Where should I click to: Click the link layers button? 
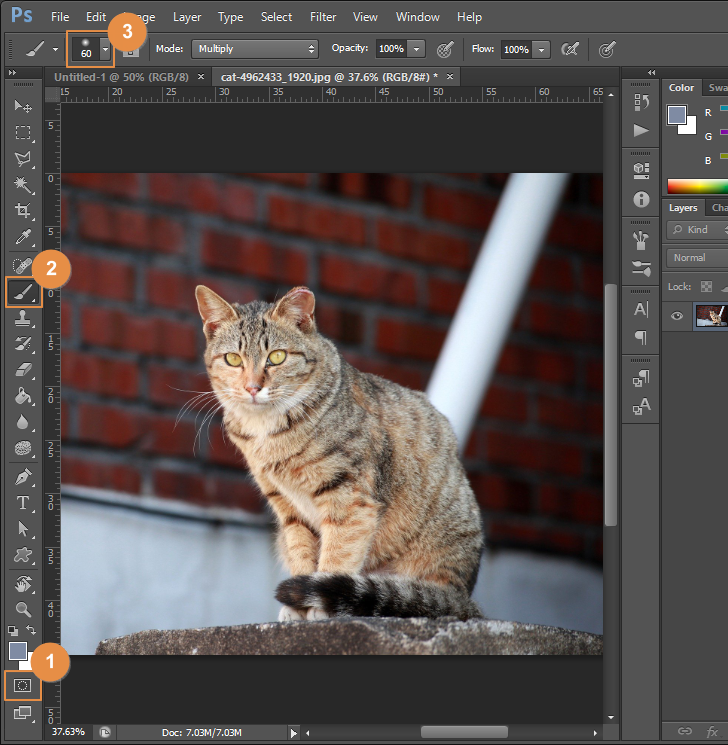click(684, 731)
